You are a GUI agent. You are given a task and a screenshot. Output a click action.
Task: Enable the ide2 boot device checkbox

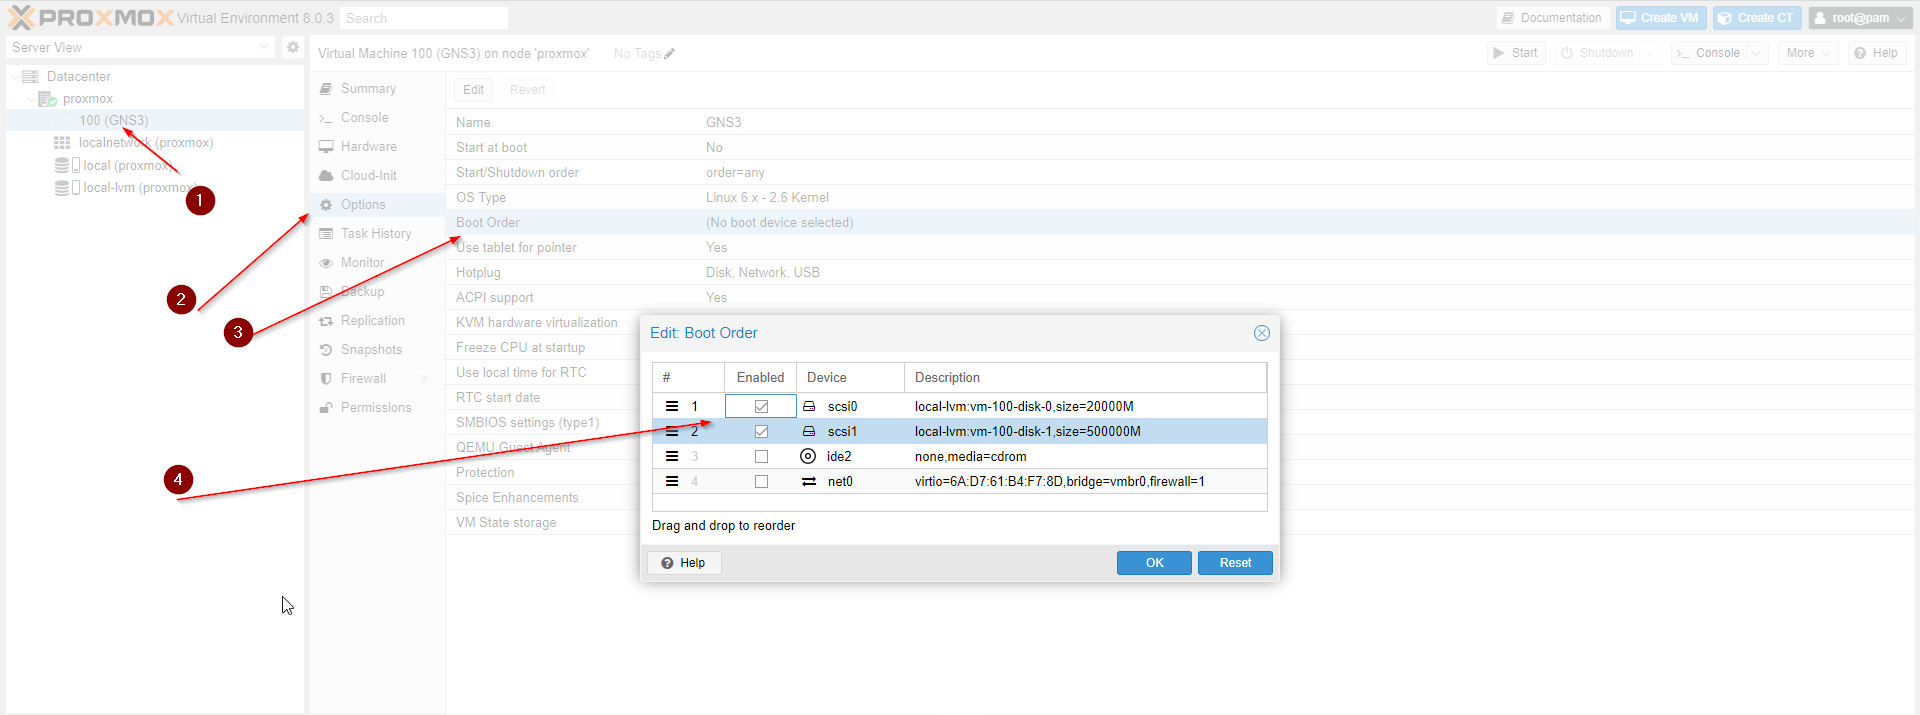761,456
